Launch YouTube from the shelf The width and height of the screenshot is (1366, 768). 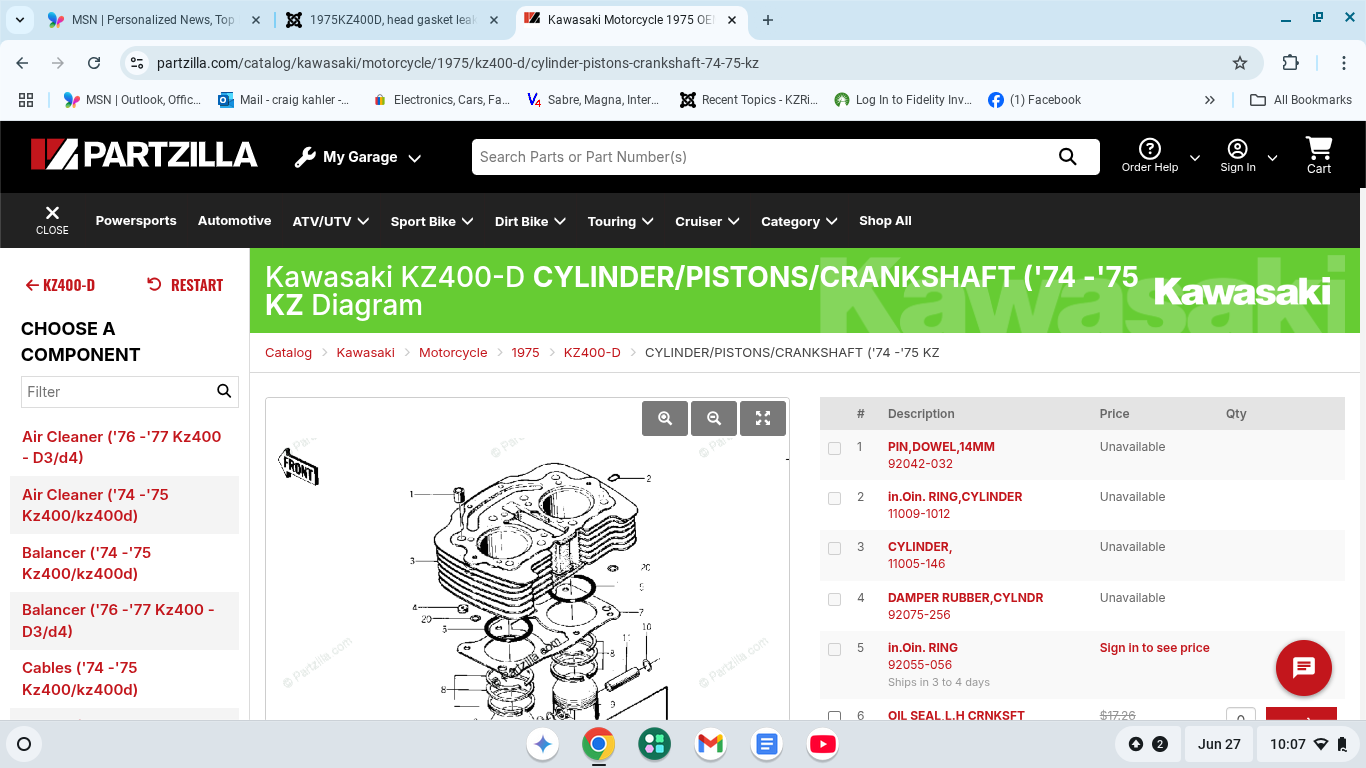[822, 744]
